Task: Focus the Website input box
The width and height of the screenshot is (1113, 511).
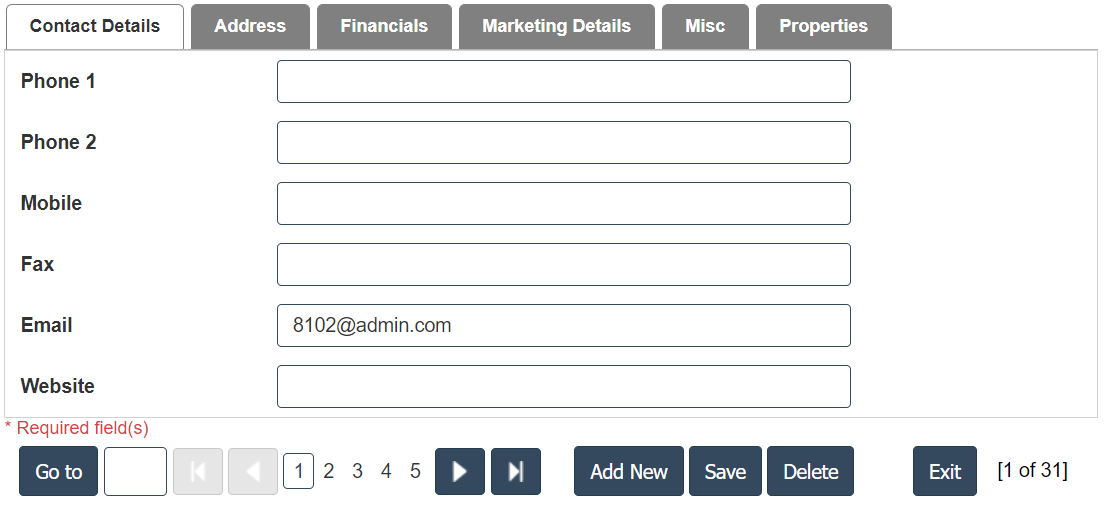Action: (563, 387)
